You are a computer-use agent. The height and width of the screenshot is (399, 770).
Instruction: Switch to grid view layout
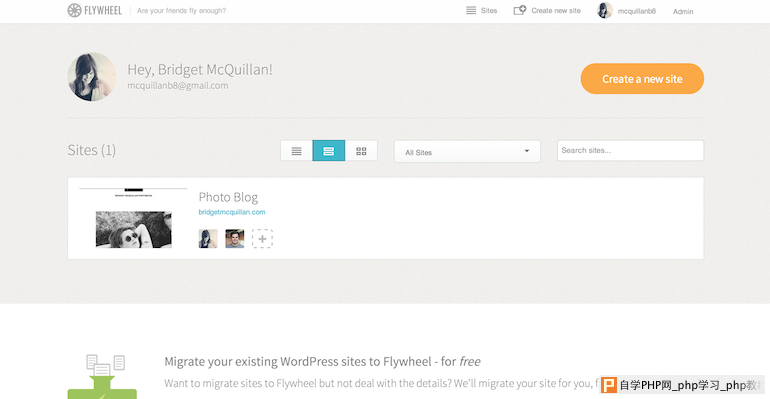click(361, 151)
